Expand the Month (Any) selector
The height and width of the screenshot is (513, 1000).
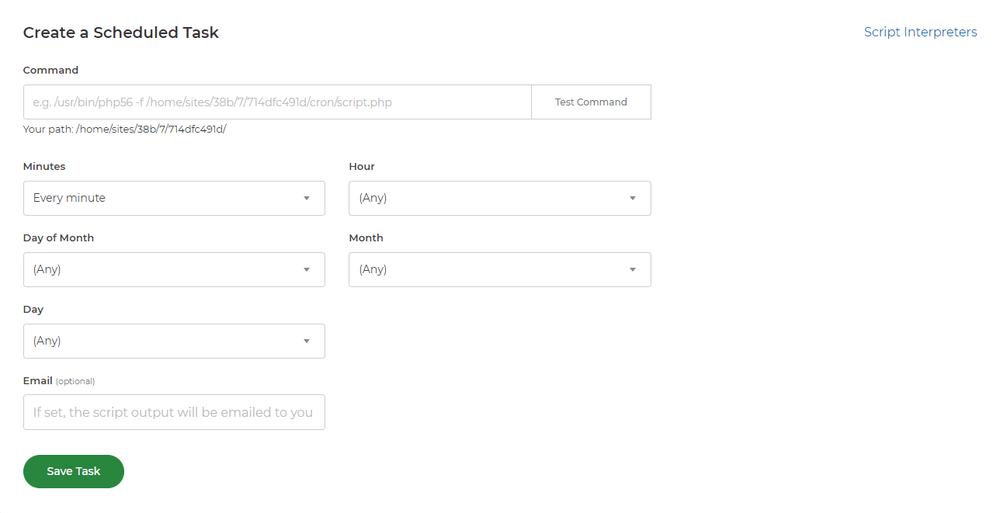(500, 270)
